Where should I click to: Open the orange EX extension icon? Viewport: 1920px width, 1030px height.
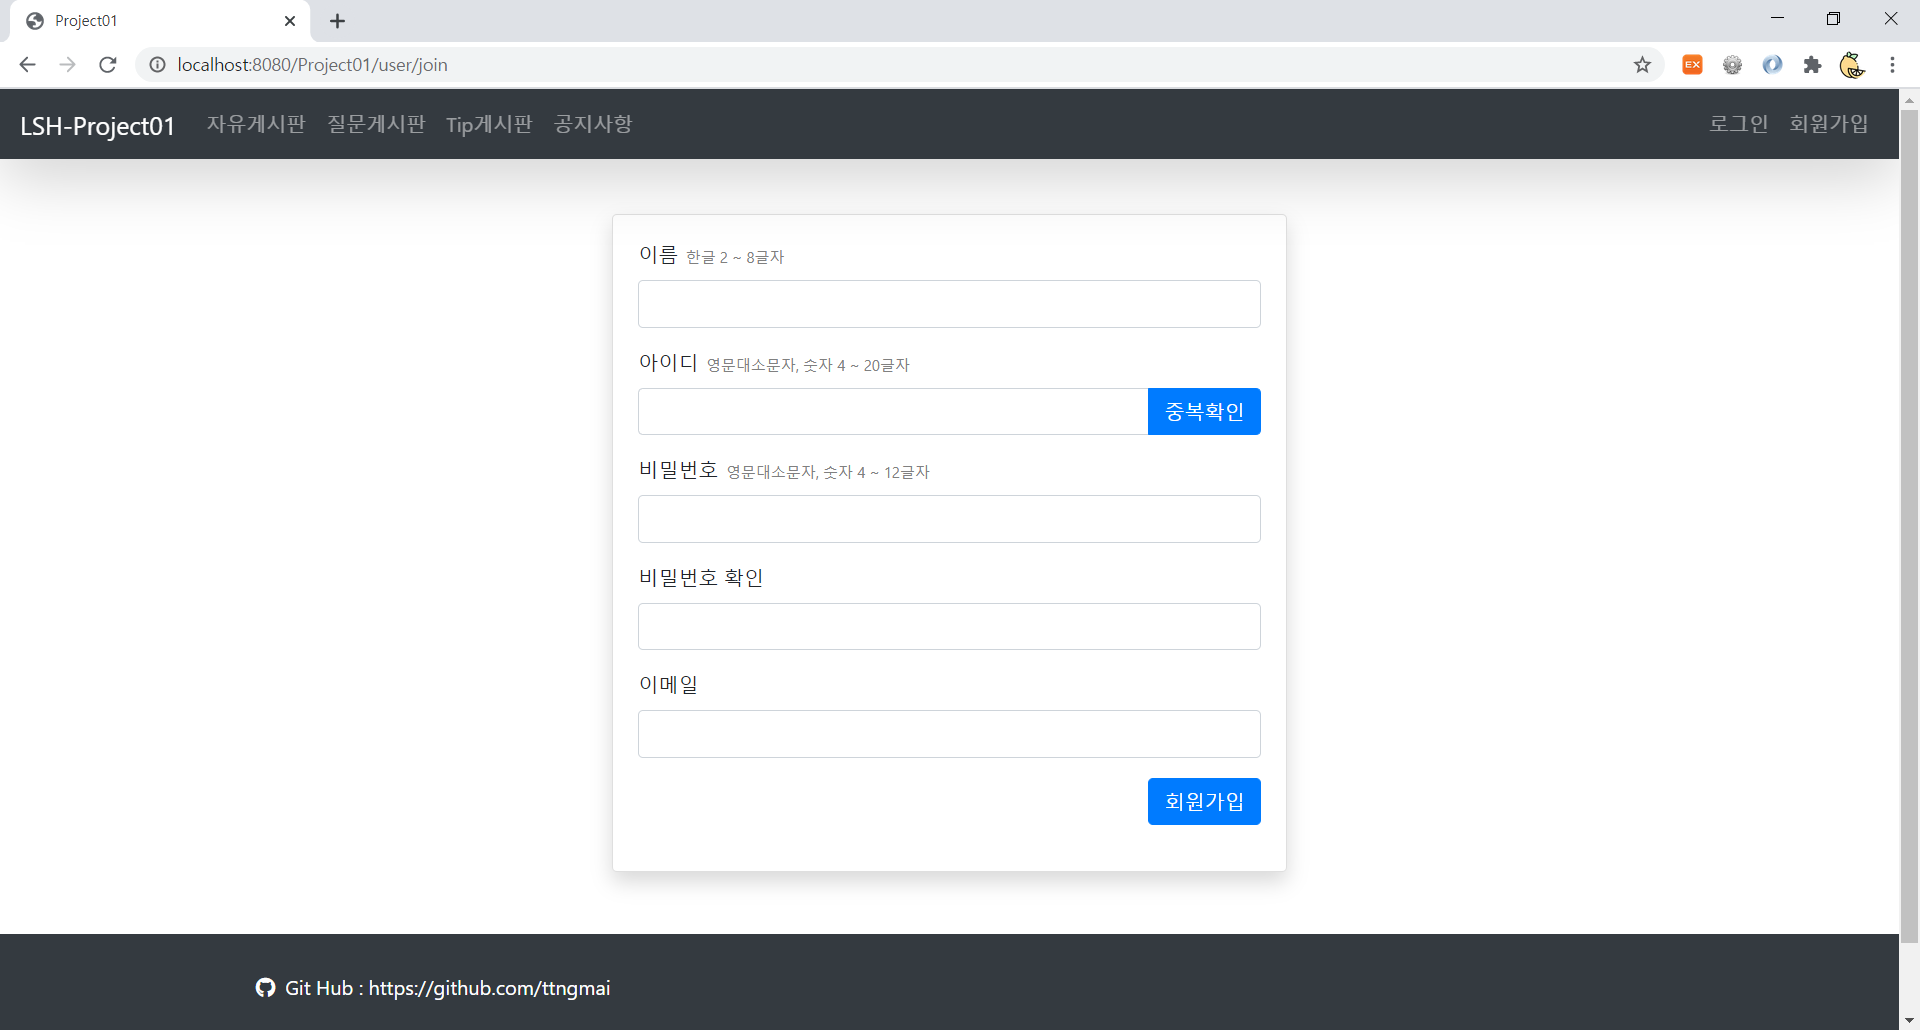click(1692, 65)
